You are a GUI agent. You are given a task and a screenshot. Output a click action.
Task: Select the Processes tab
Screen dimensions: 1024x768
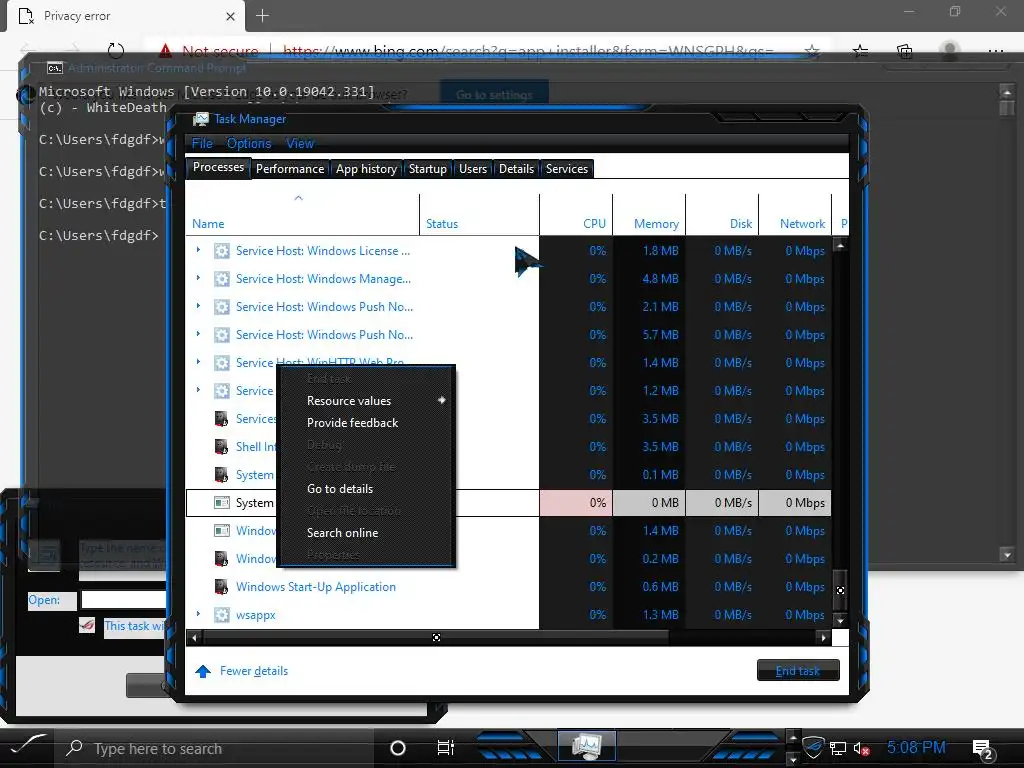(x=218, y=167)
